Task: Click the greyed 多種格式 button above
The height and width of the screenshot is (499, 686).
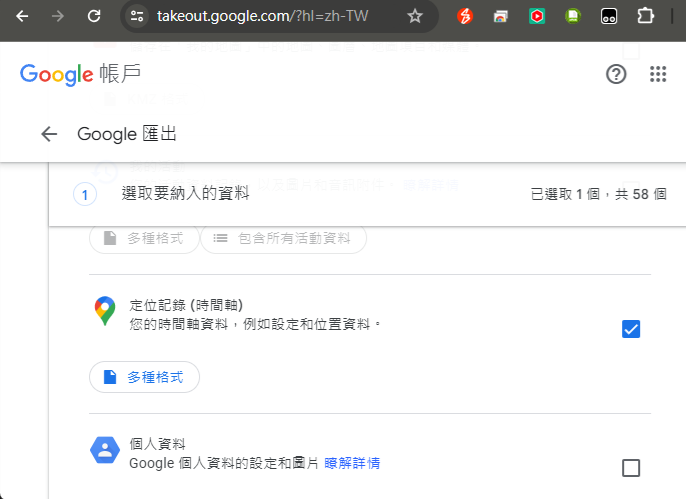Action: (144, 238)
